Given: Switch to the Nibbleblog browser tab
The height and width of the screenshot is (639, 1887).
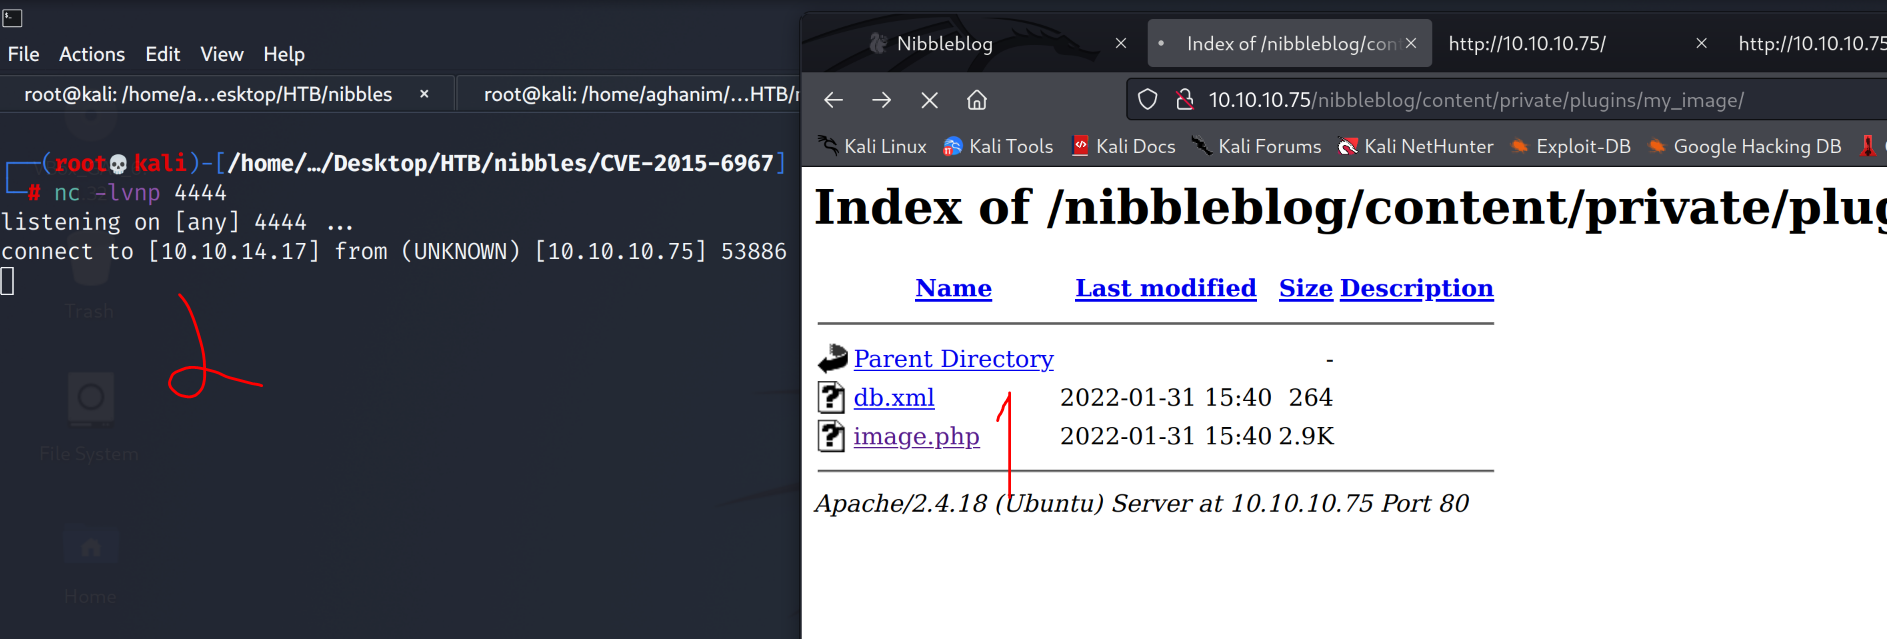Looking at the screenshot, I should [944, 43].
